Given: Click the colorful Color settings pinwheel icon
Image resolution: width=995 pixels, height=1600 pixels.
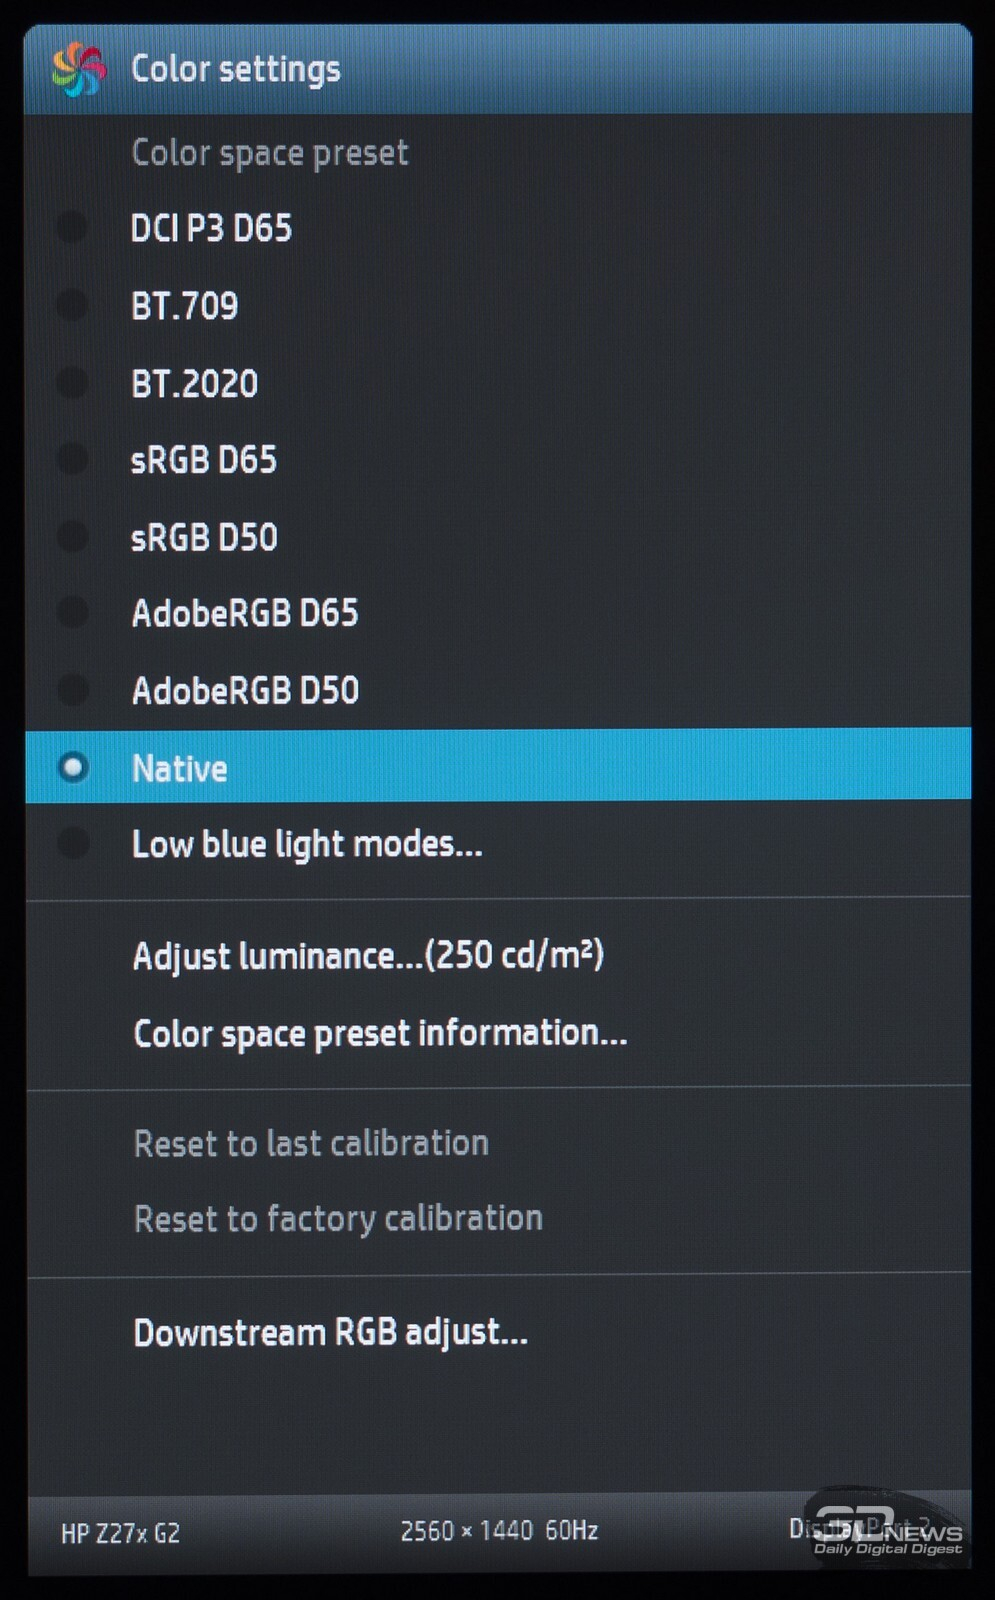Looking at the screenshot, I should (x=79, y=70).
